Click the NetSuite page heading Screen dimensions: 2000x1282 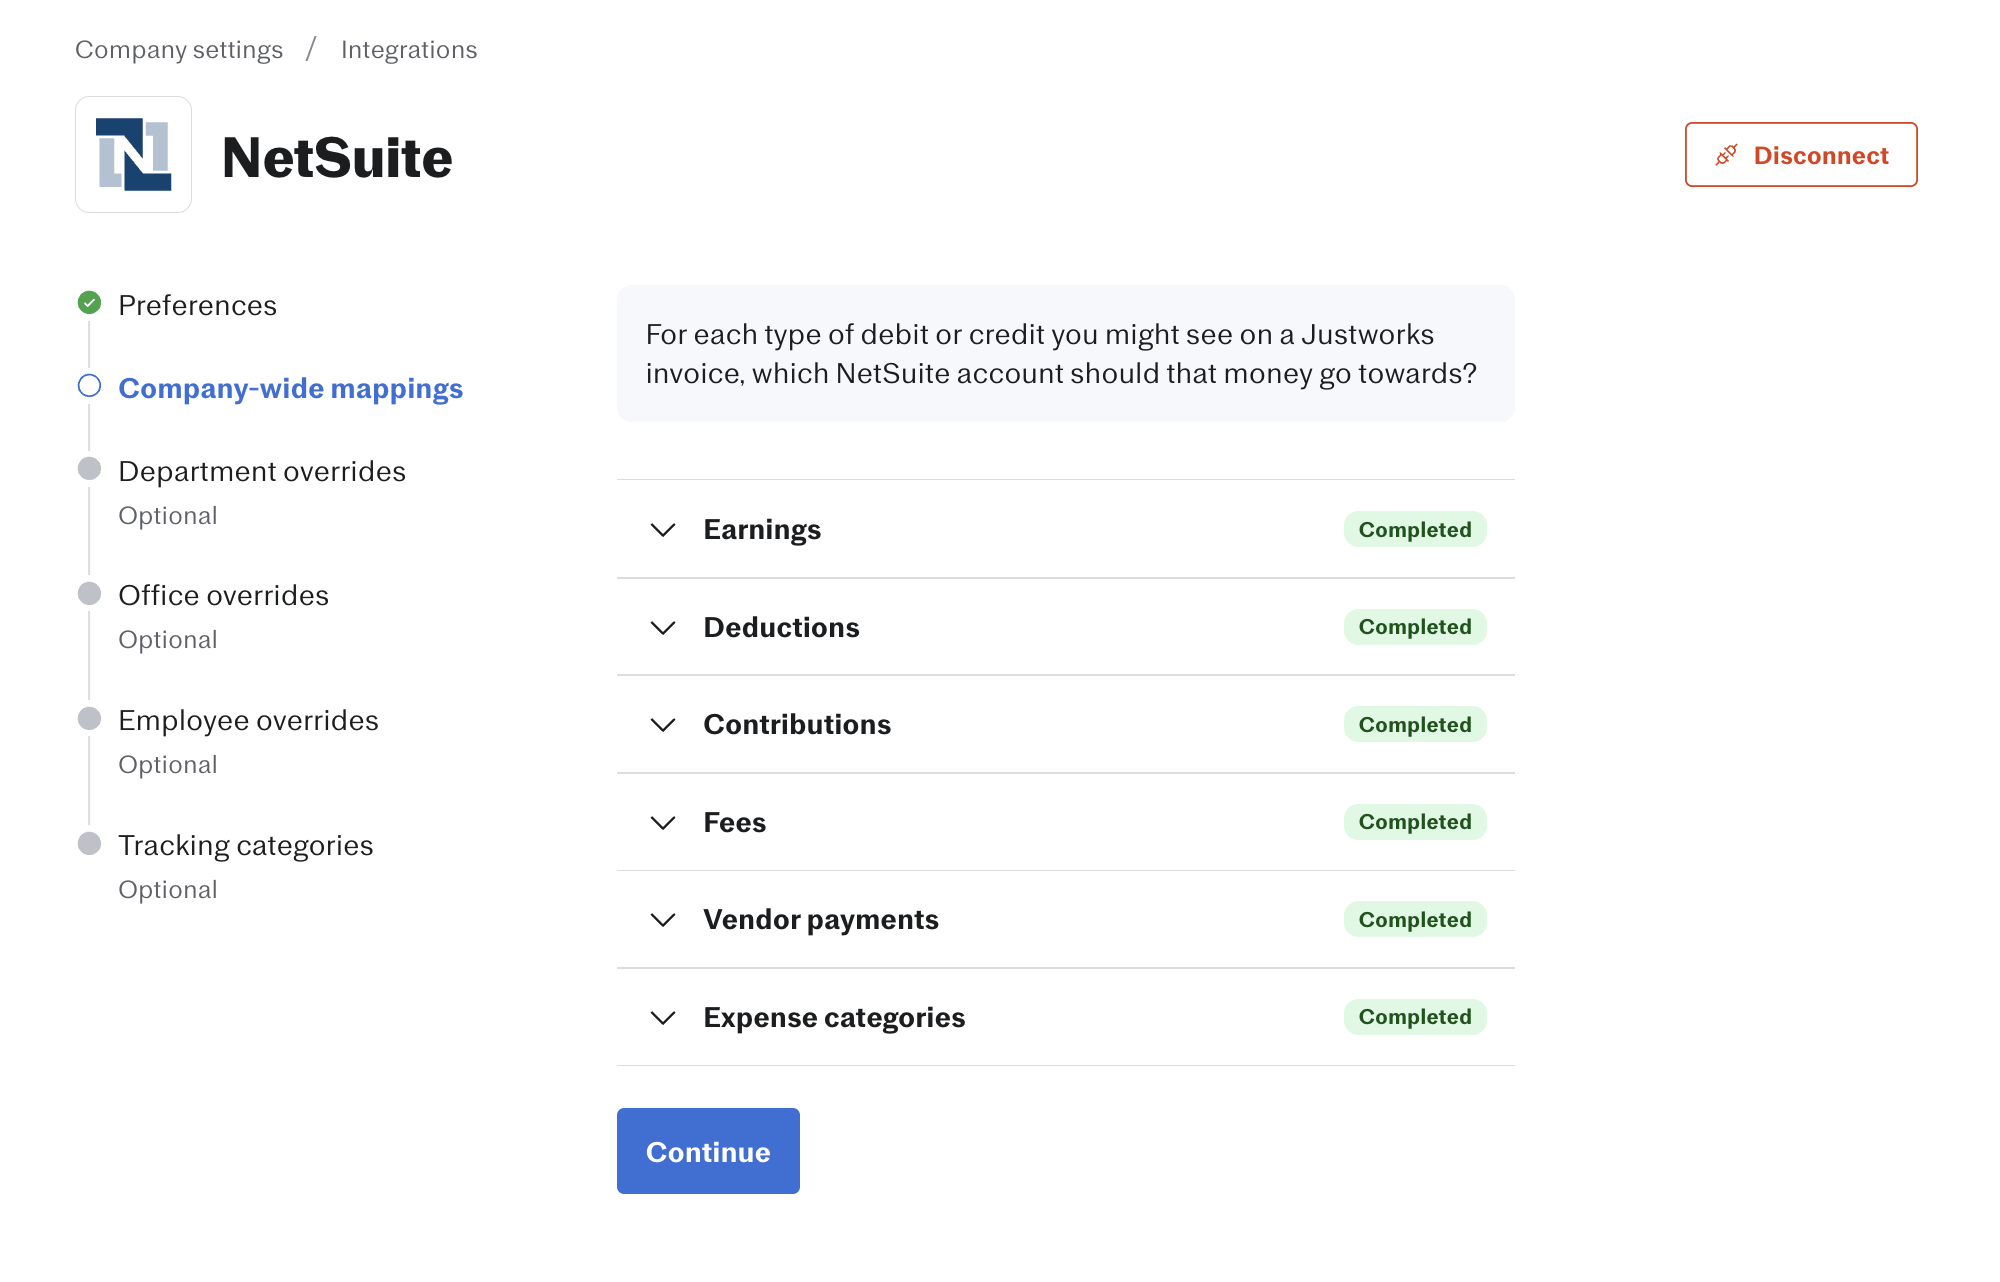(x=337, y=158)
